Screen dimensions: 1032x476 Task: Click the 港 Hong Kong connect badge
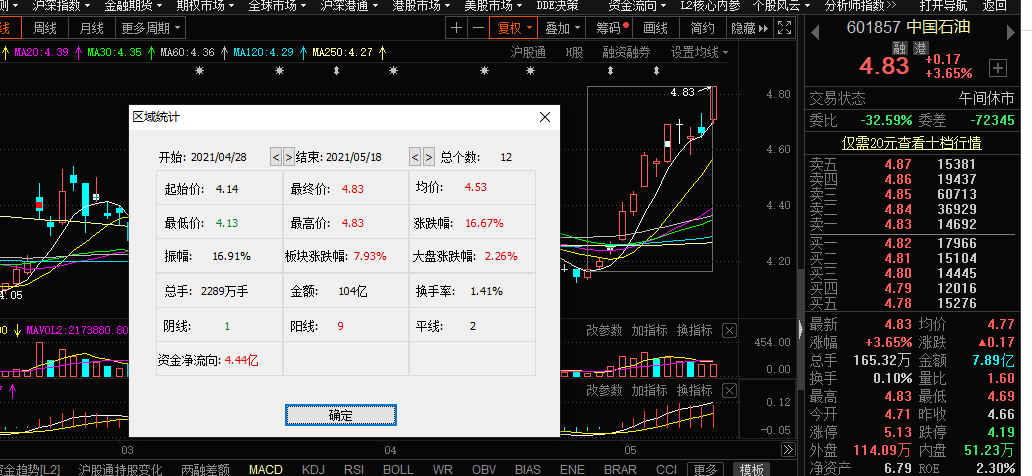tap(919, 47)
